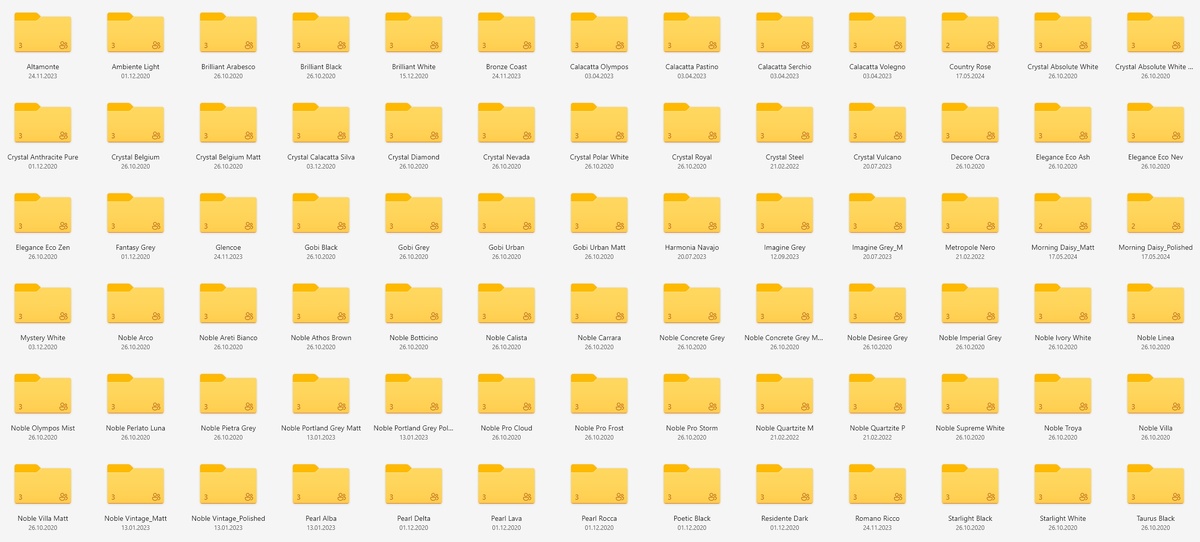Screen dimensions: 1200x542
Task: Click the Brilliant White folder name
Action: tap(413, 67)
